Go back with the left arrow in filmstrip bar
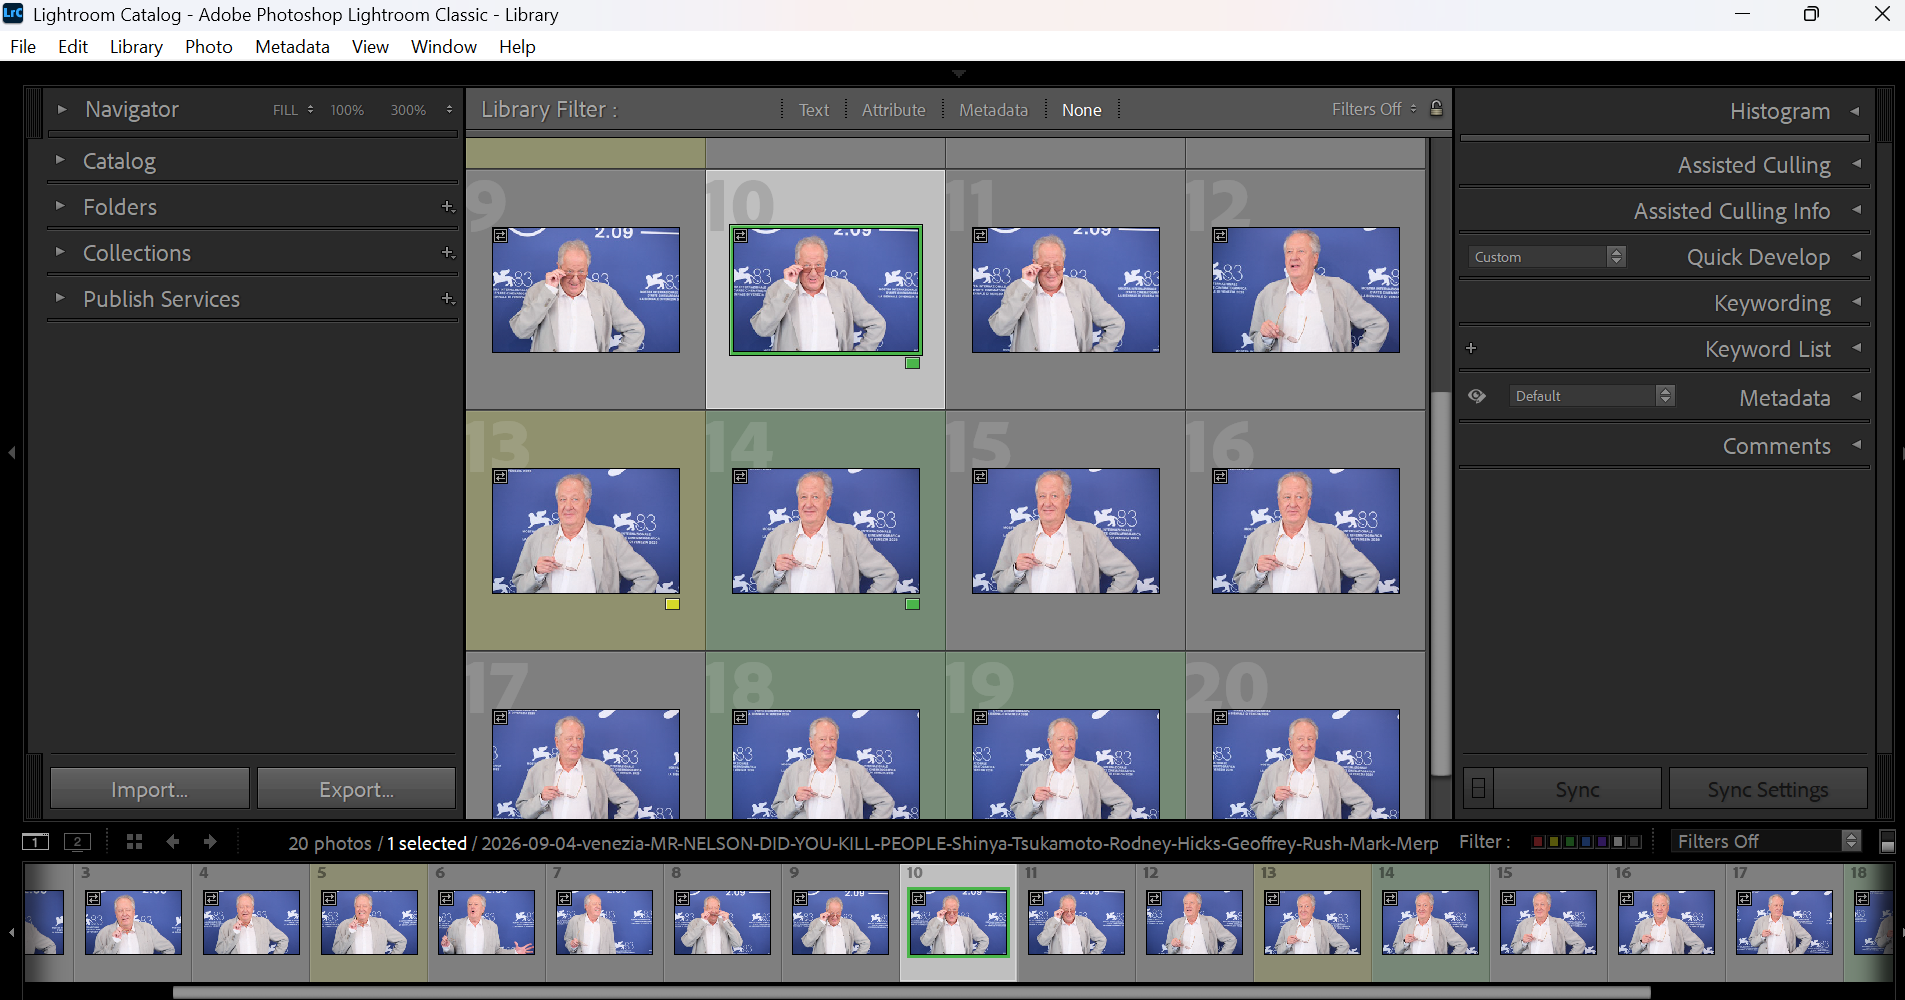 point(172,842)
